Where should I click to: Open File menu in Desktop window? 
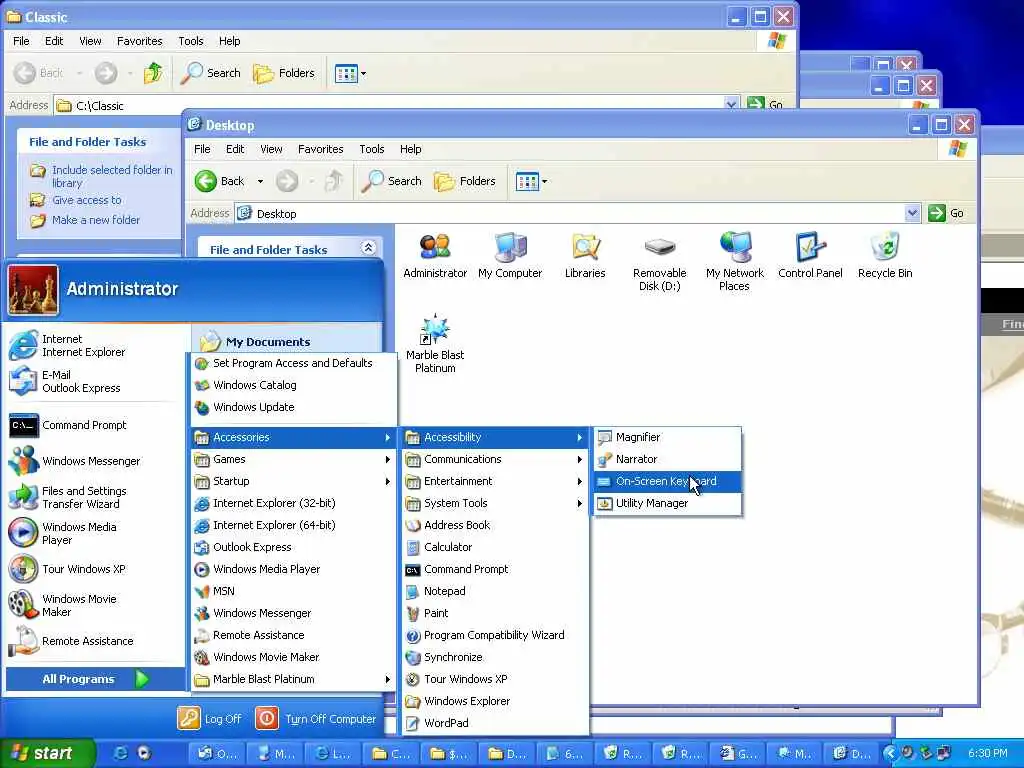[202, 149]
